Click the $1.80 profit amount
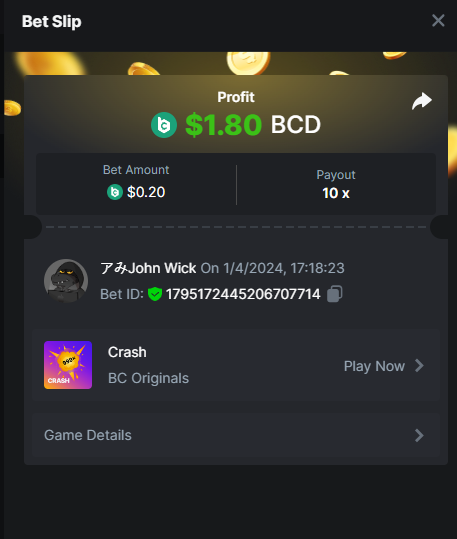This screenshot has width=457, height=539. 224,124
